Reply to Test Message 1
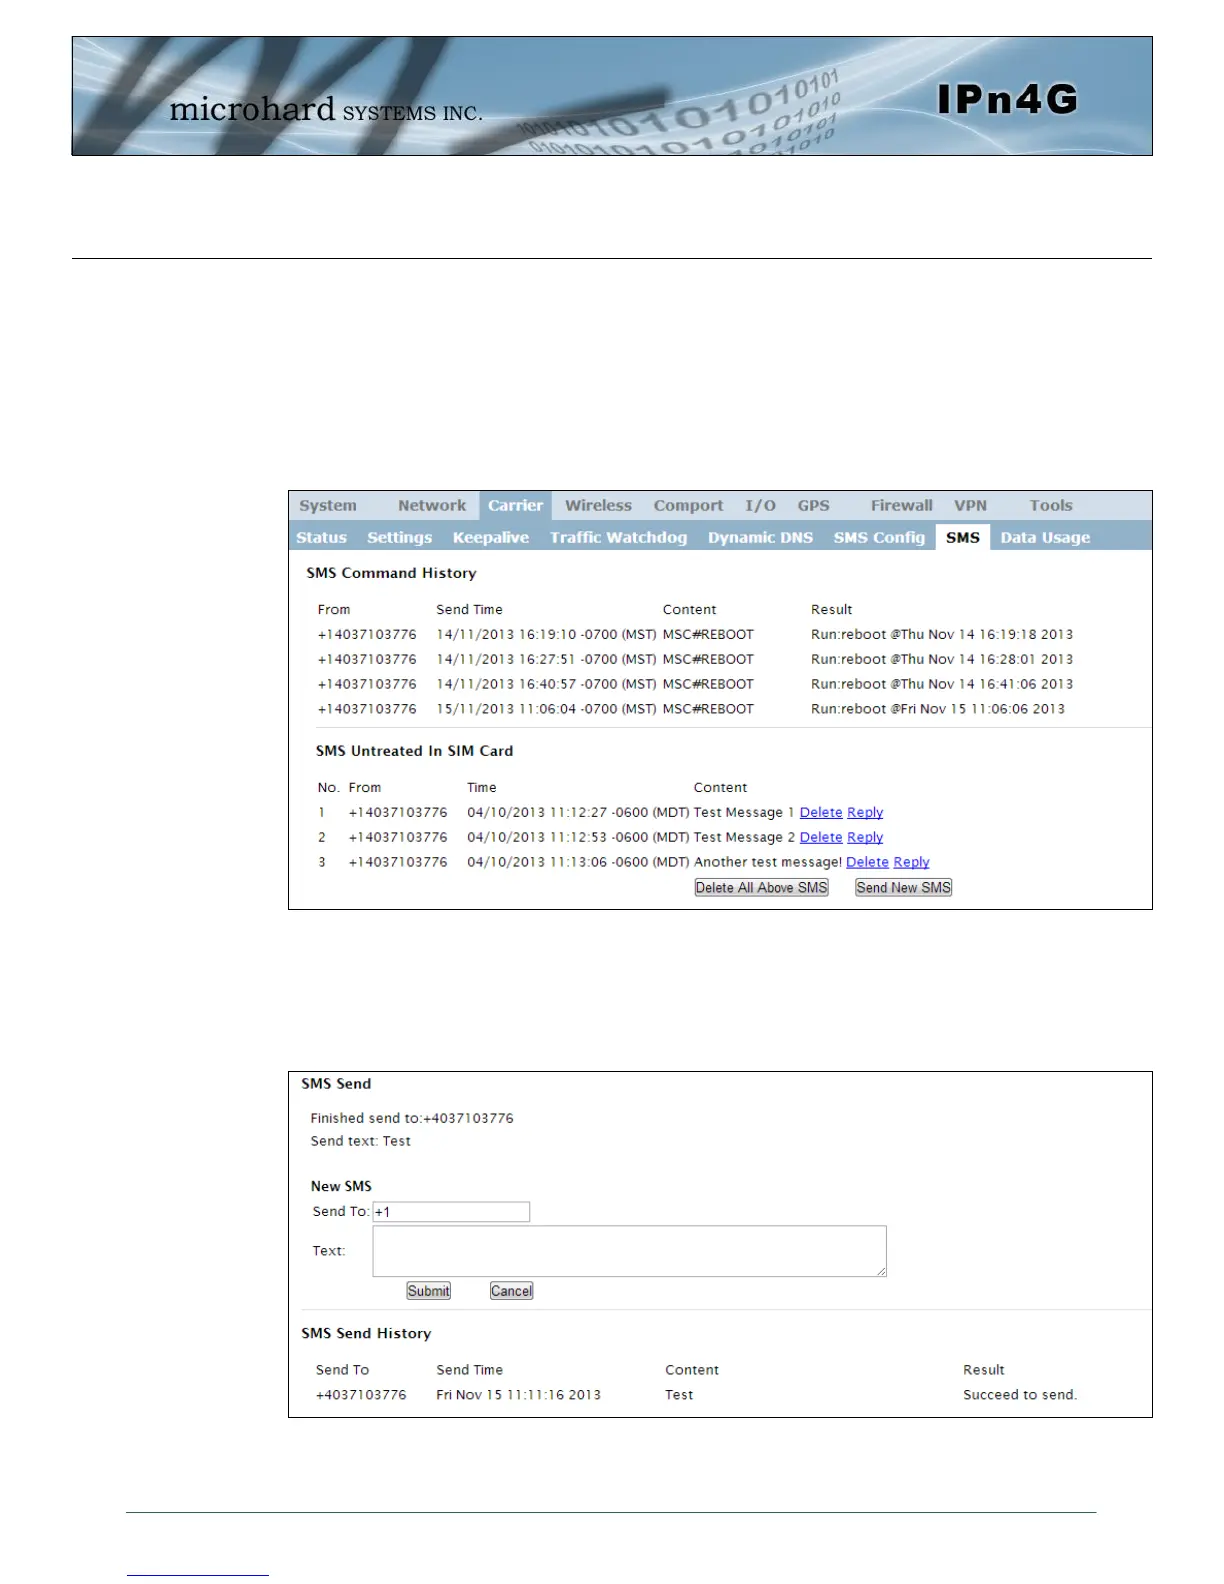 click(x=865, y=813)
